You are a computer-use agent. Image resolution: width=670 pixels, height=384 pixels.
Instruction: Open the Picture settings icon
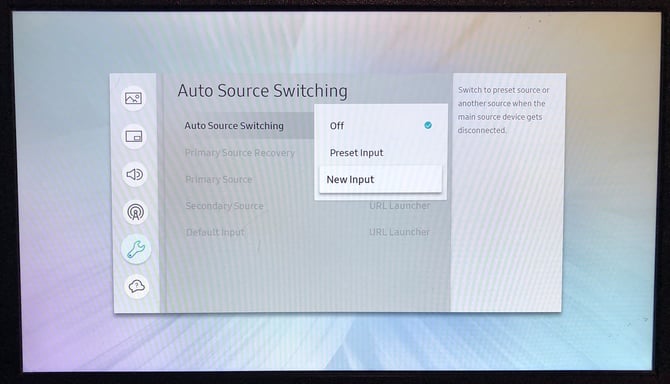(134, 99)
